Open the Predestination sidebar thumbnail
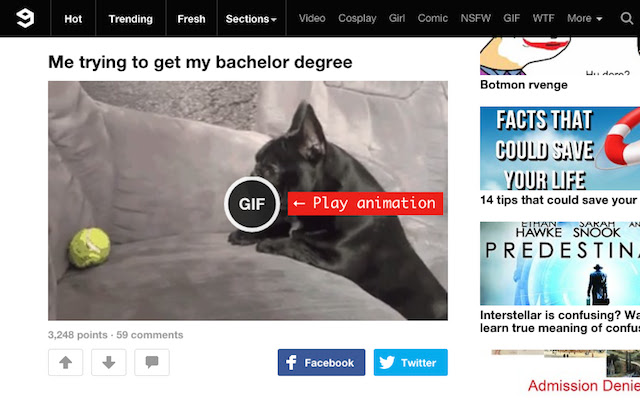 (x=560, y=264)
